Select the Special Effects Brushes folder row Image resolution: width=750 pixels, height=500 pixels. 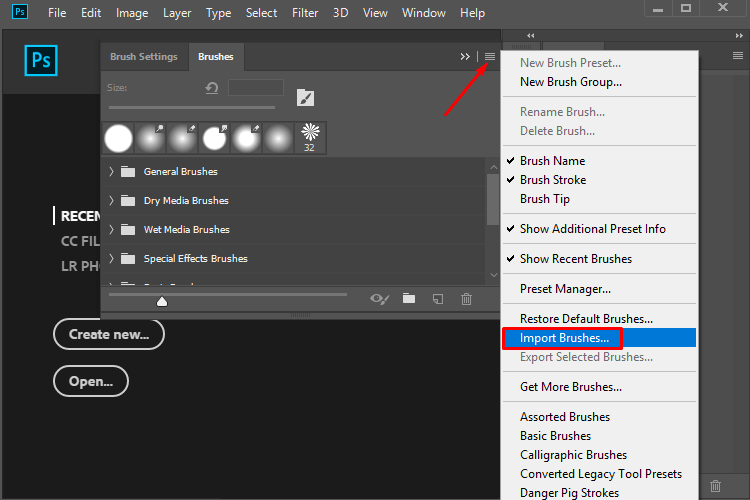pyautogui.click(x=294, y=258)
